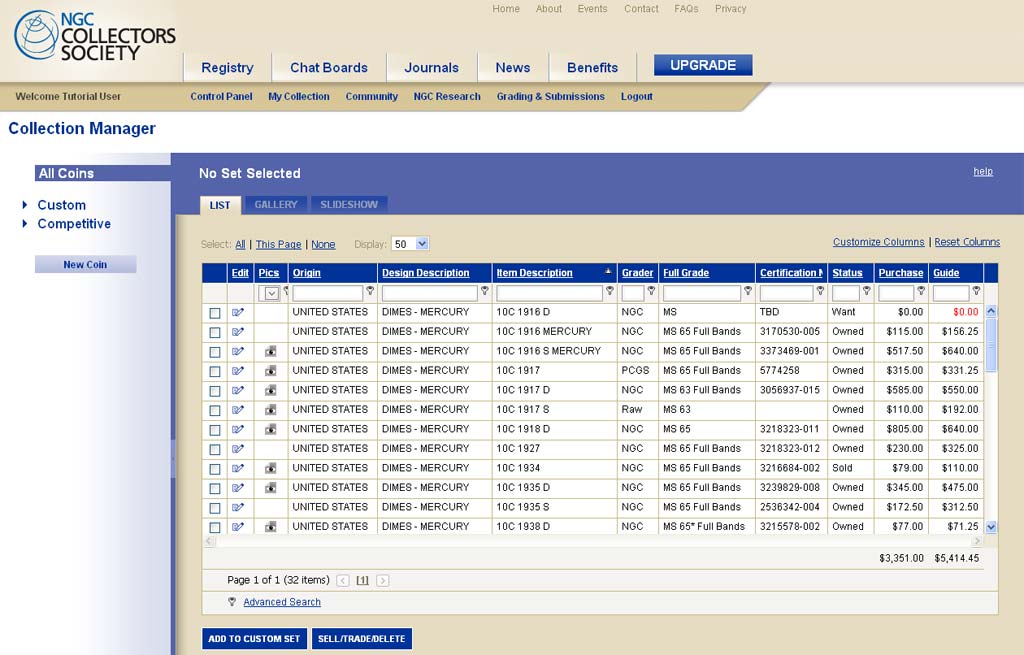Open the help link
Viewport: 1024px width, 655px height.
click(x=983, y=172)
